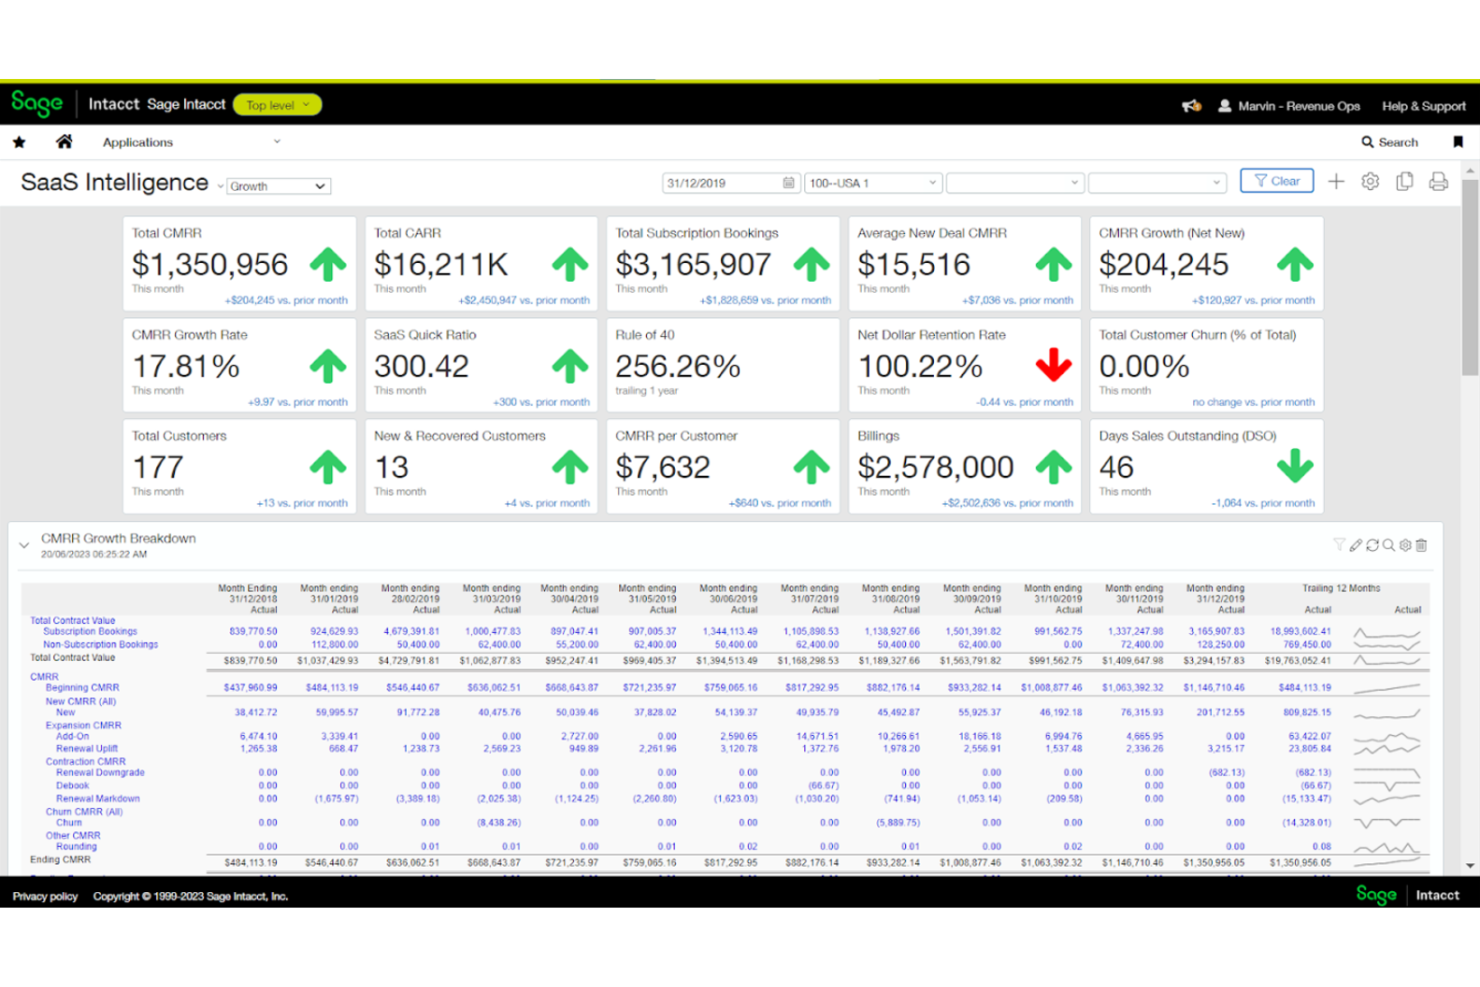Viewport: 1480px width, 987px height.
Task: Click the Favorites star icon
Action: tap(19, 142)
